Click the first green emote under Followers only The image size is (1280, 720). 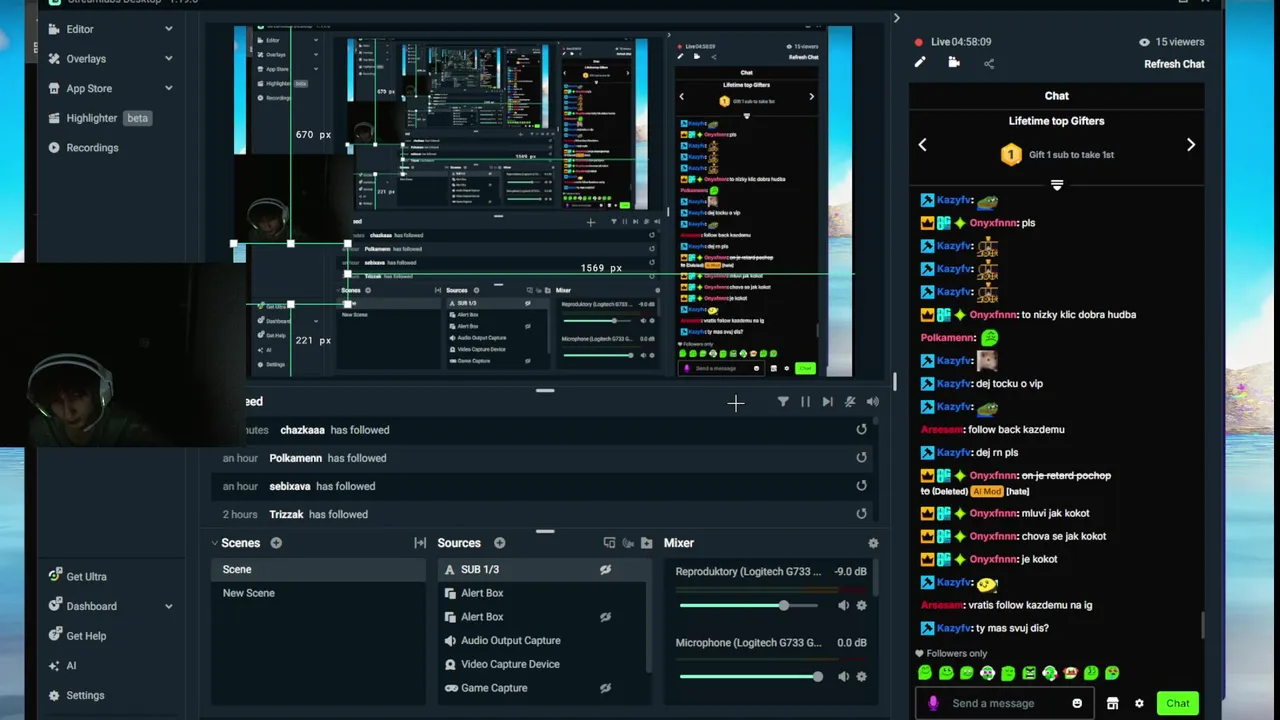tap(926, 673)
